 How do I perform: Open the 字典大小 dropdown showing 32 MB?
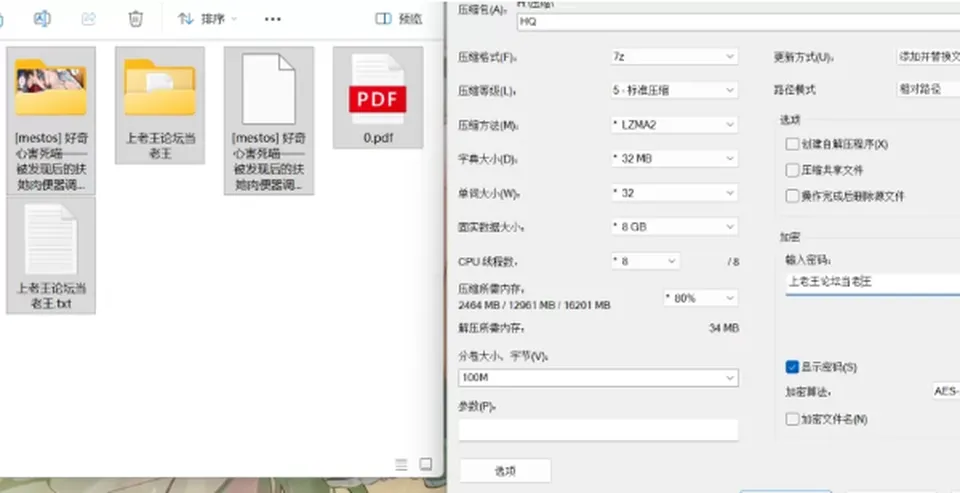(x=674, y=159)
